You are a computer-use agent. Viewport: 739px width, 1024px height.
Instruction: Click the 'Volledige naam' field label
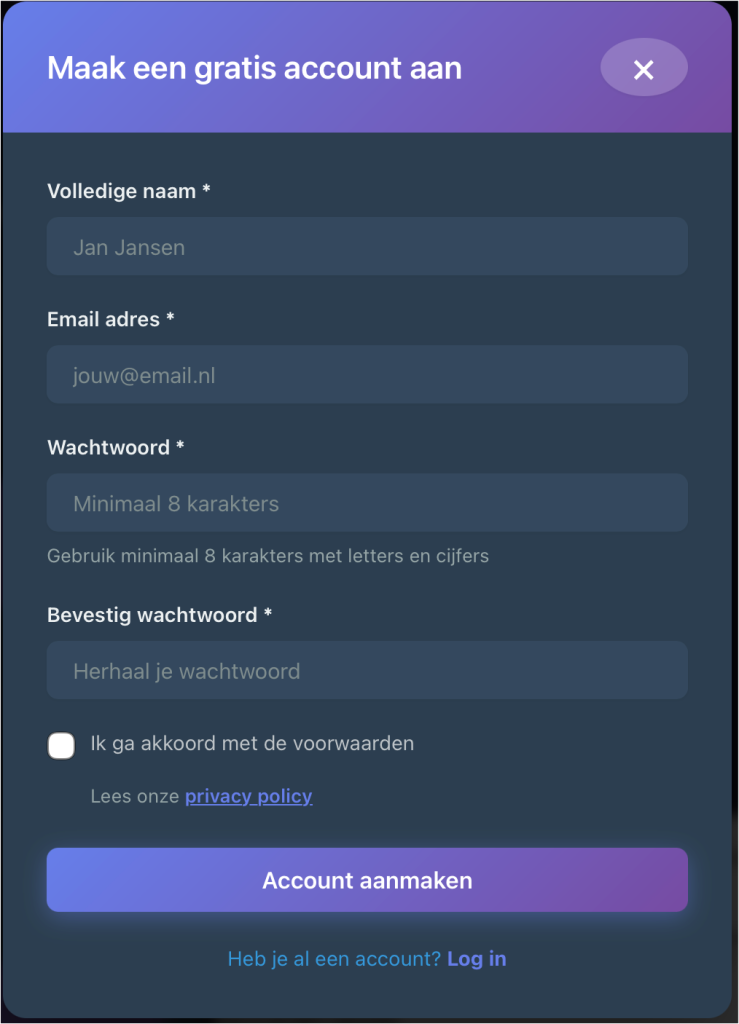click(121, 191)
